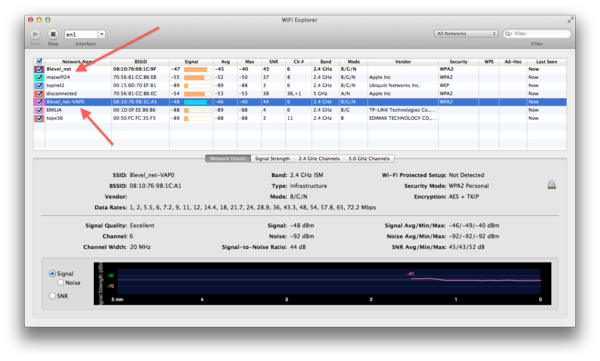Sort by Signal column header
Image resolution: width=600 pixels, height=361 pixels.
pos(191,62)
